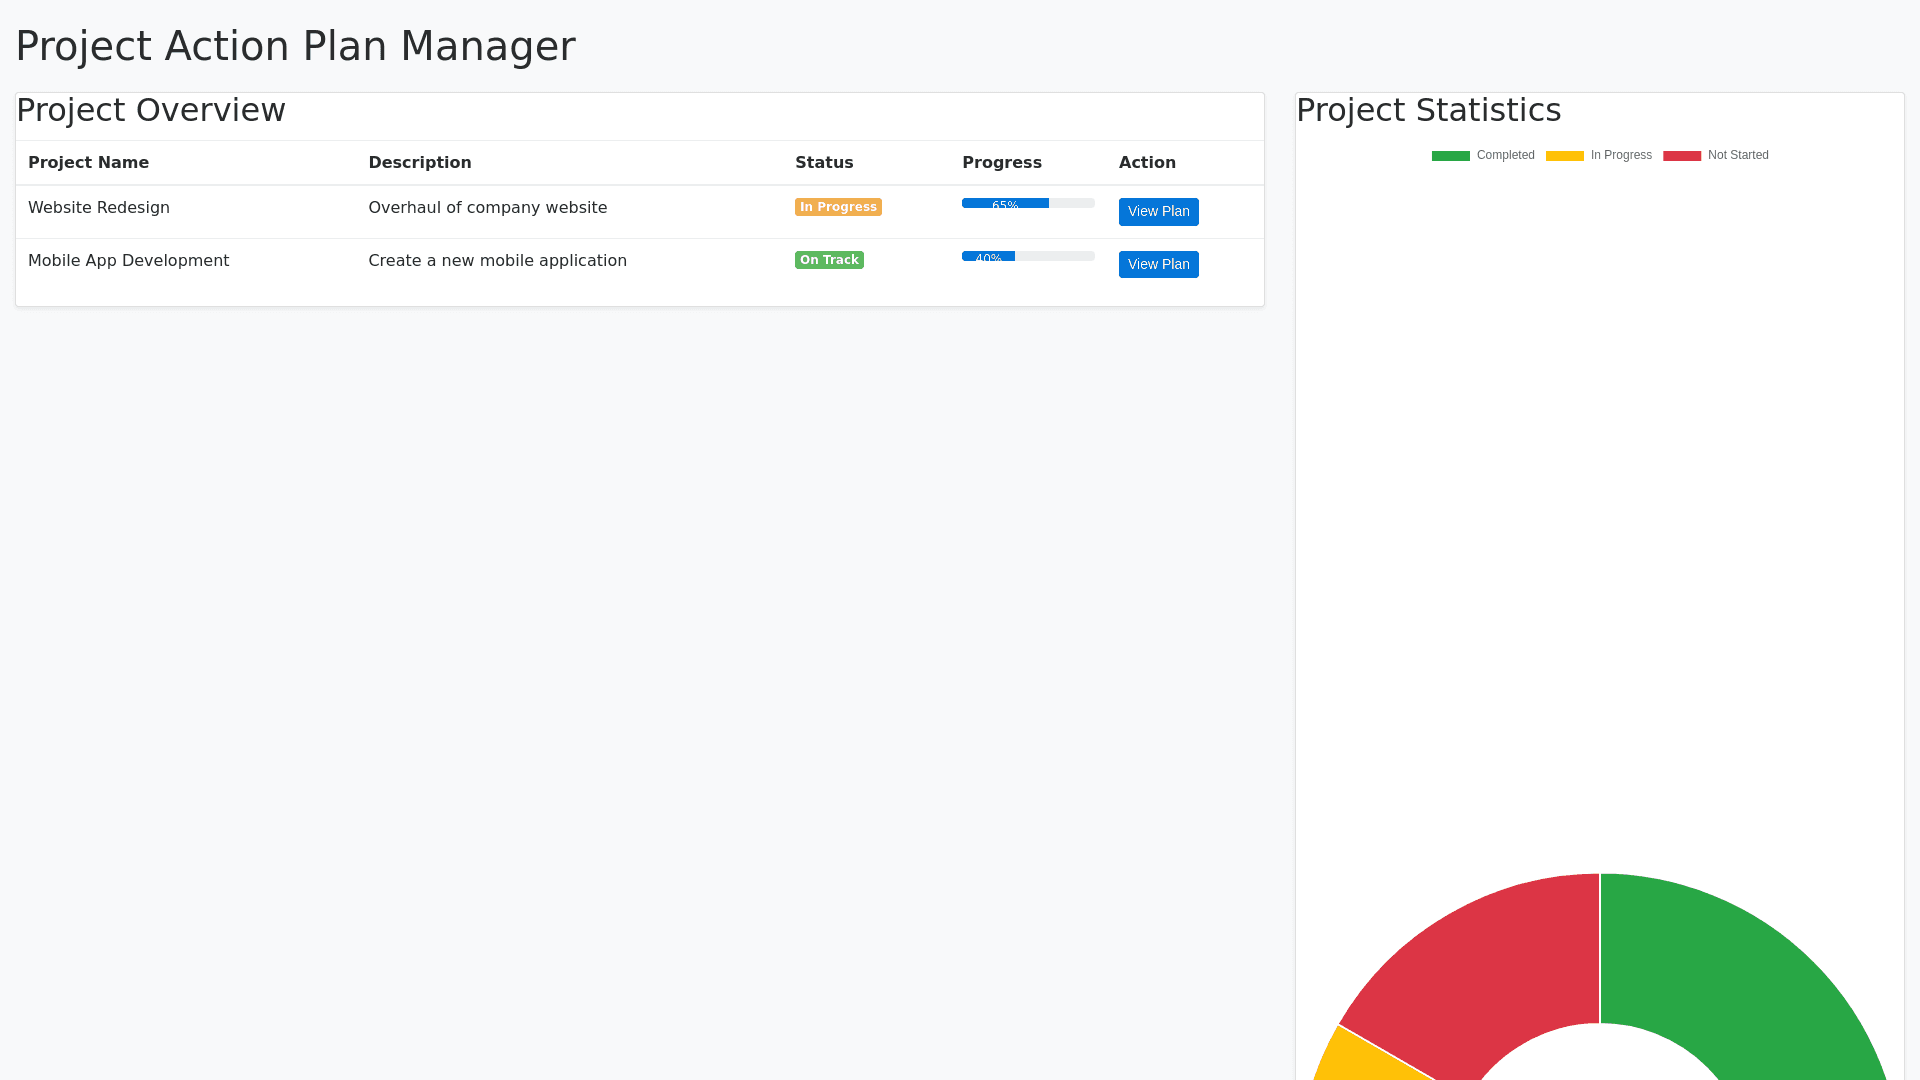Click the green On Track status badge
This screenshot has height=1080, width=1920.
point(829,260)
